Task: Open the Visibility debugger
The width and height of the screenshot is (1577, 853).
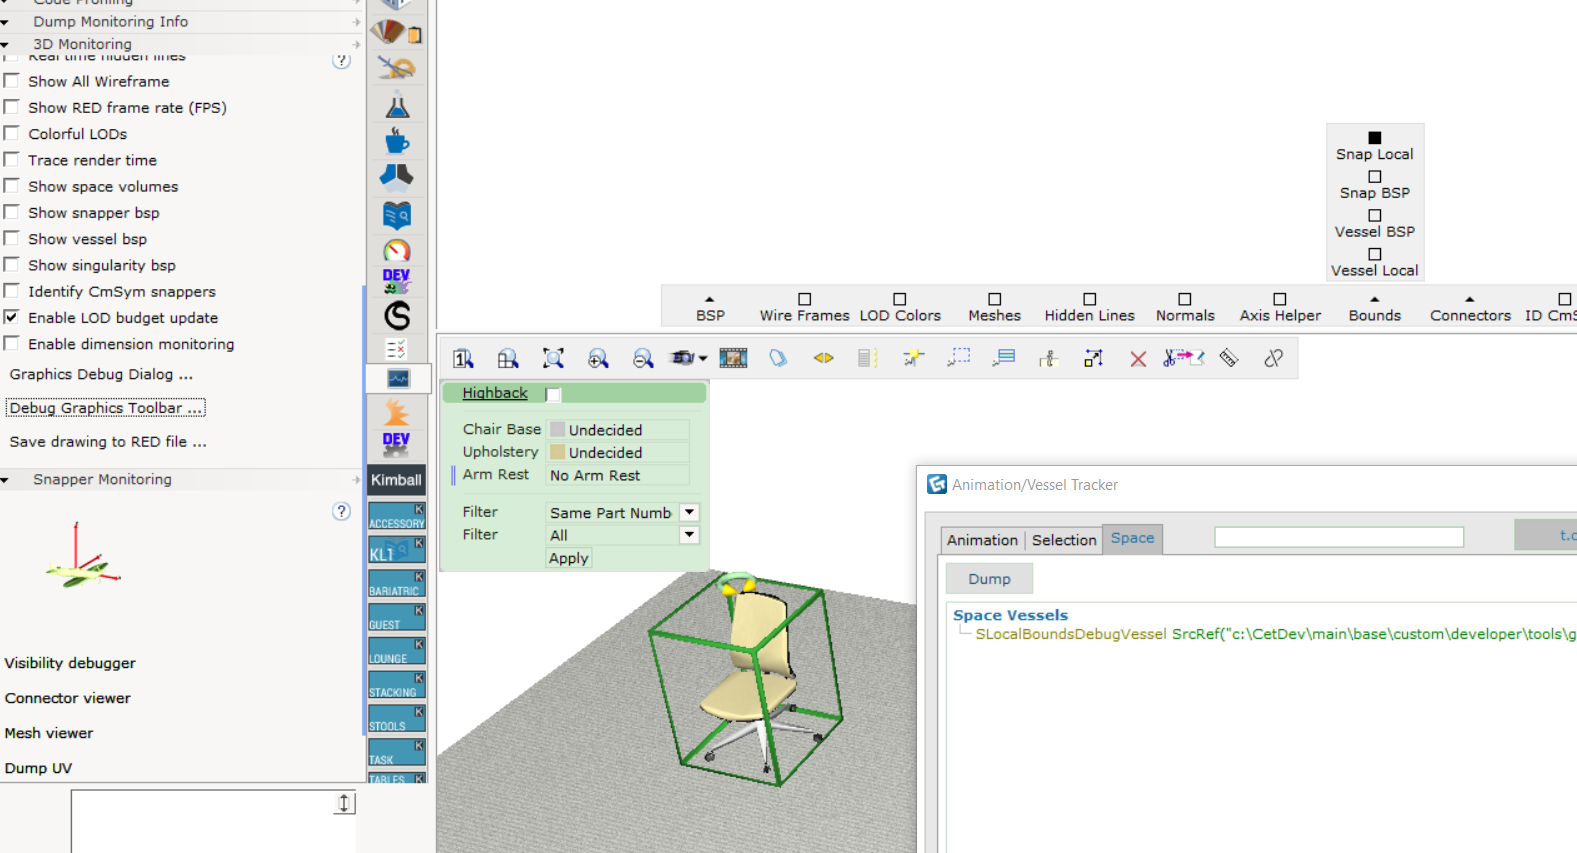Action: click(x=70, y=663)
